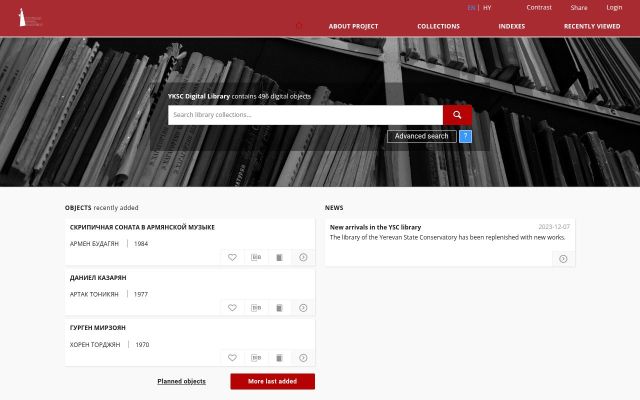The height and width of the screenshot is (400, 640).
Task: Click author Артак Тоникян
Action: 94,294
